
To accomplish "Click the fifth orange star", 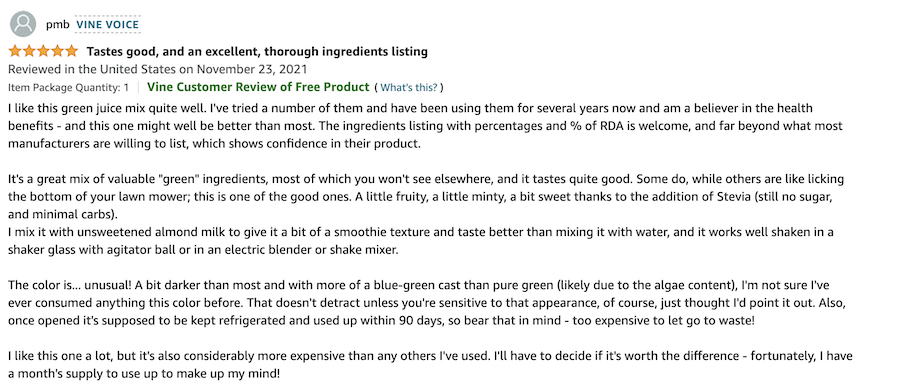I will (71, 51).
